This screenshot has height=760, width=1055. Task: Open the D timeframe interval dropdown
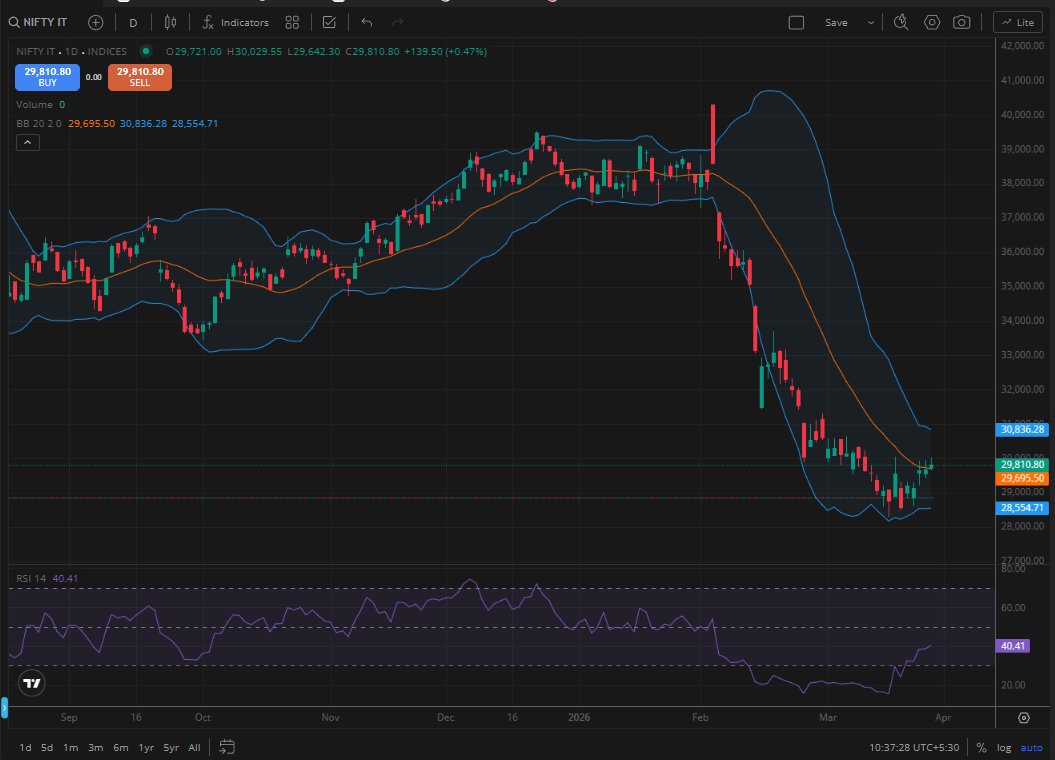[133, 22]
